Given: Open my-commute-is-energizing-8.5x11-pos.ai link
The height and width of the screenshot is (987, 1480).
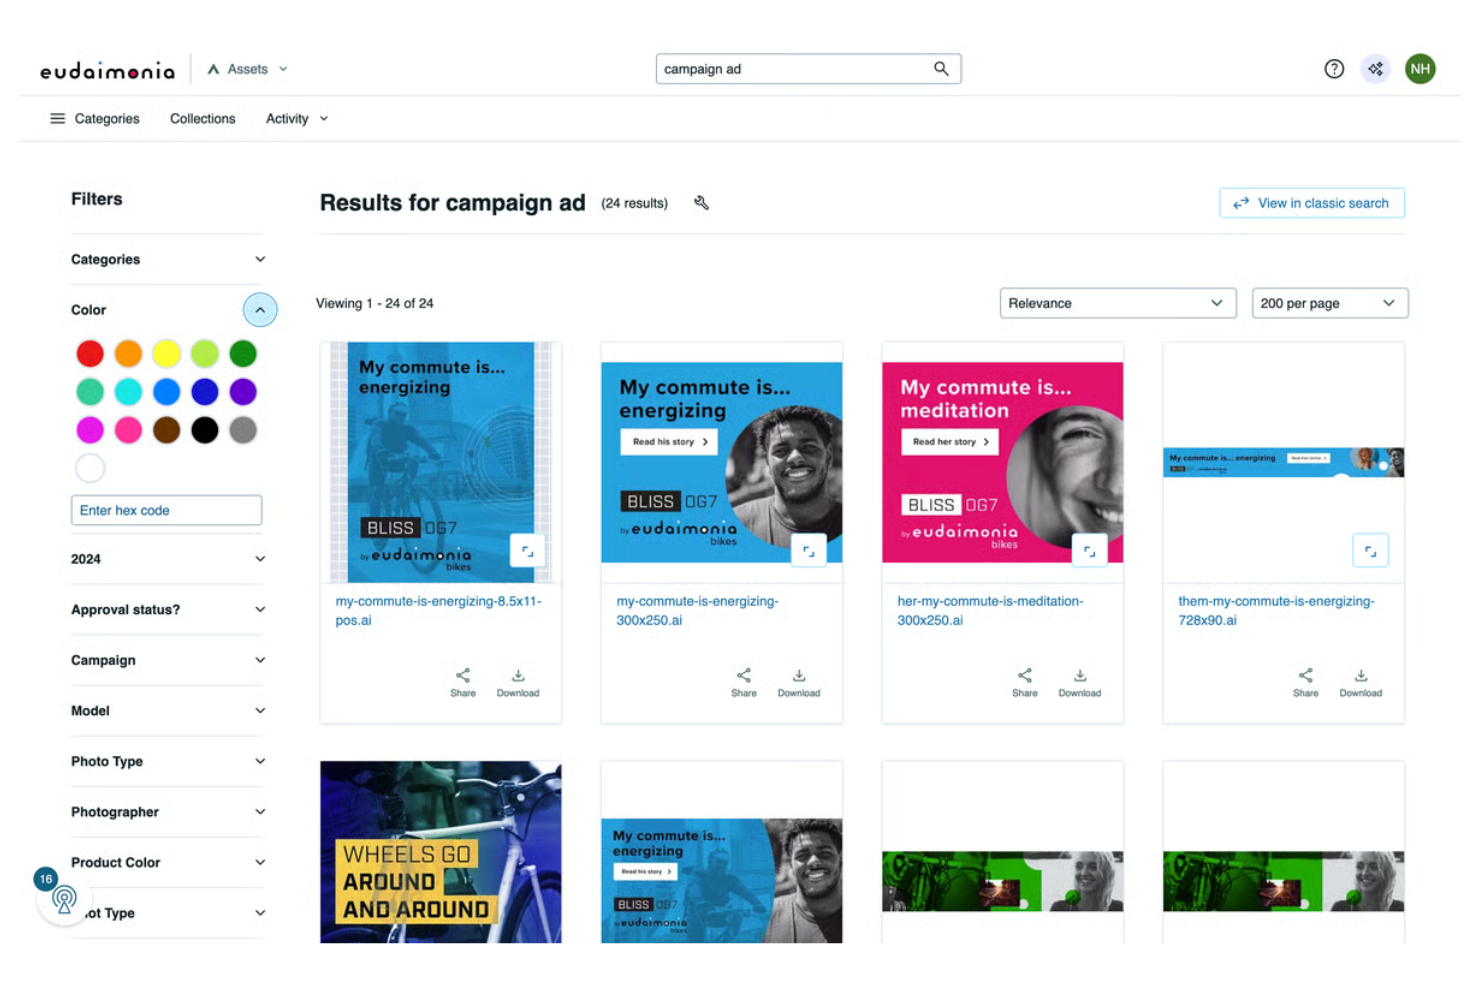Looking at the screenshot, I should tap(438, 611).
